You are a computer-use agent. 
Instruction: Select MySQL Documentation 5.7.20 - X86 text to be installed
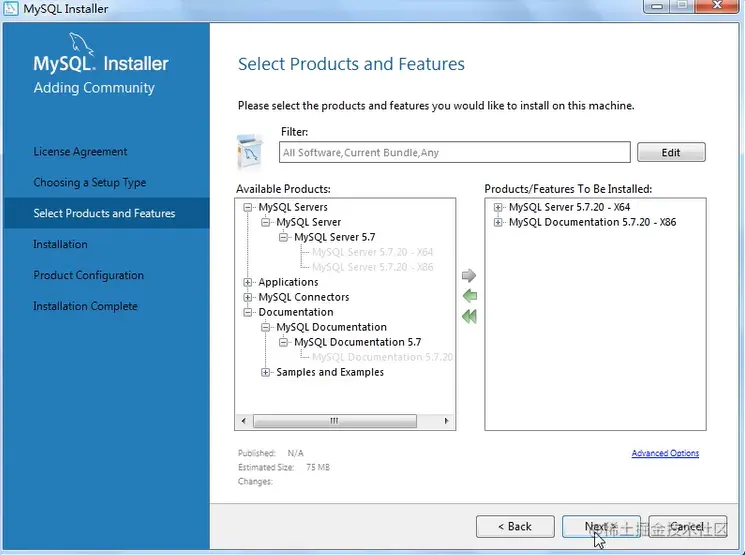[592, 222]
